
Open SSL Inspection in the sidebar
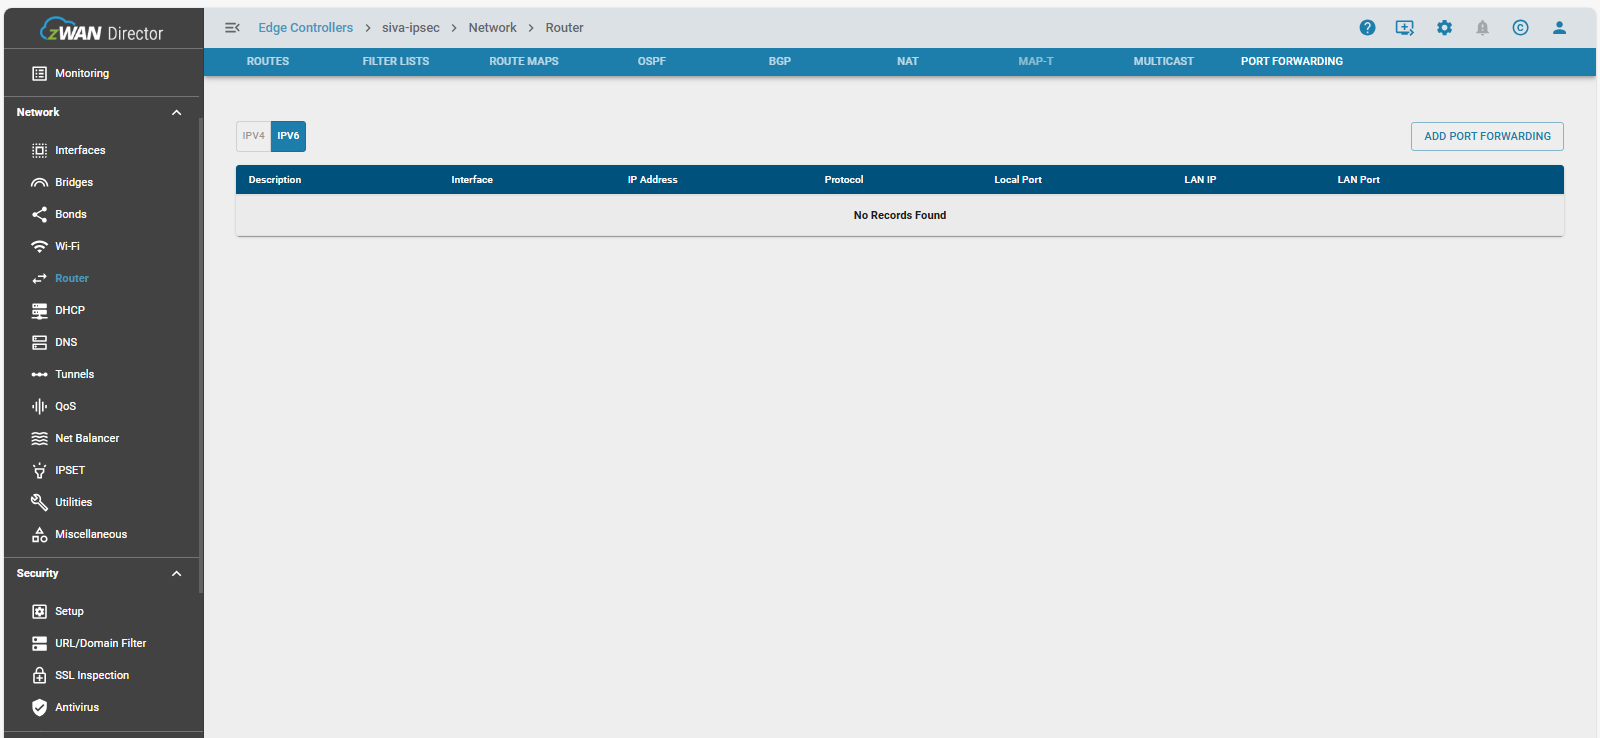point(91,675)
